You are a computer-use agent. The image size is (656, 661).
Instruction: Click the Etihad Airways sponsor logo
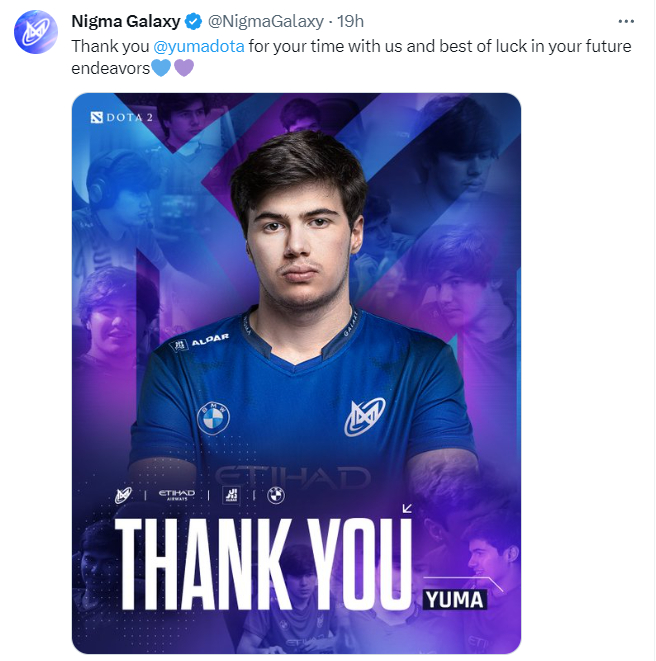coord(177,495)
